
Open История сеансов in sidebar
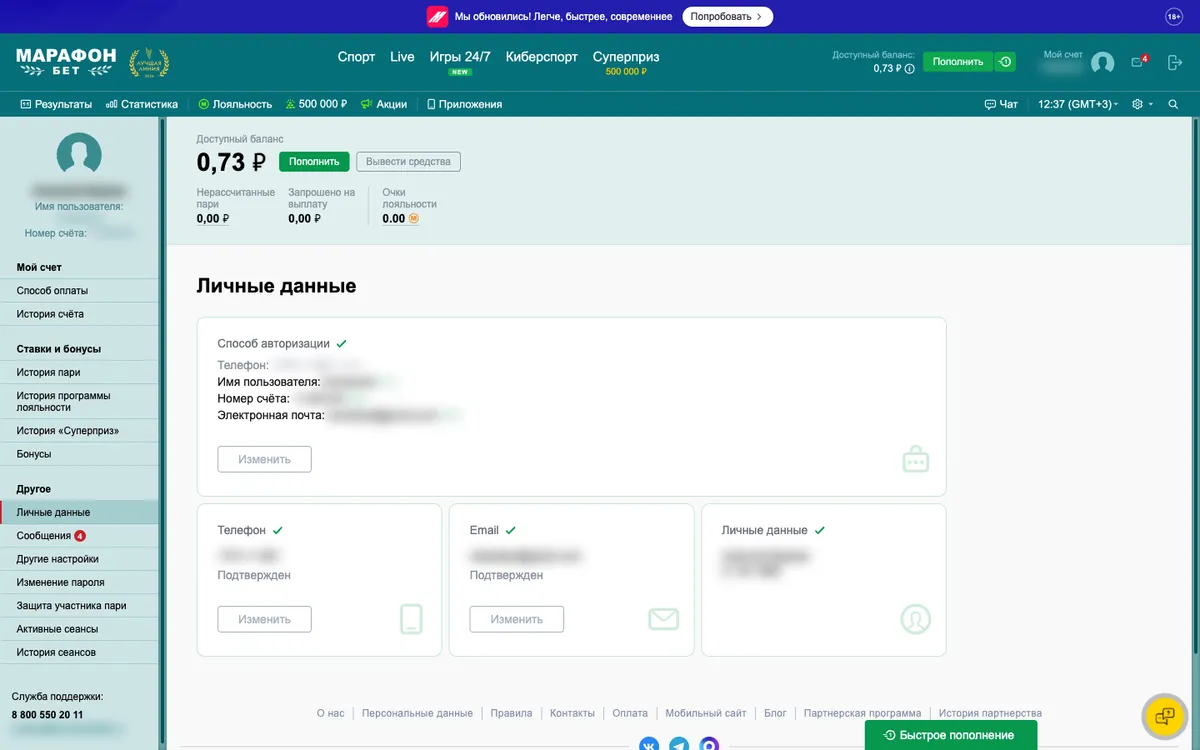click(79, 652)
